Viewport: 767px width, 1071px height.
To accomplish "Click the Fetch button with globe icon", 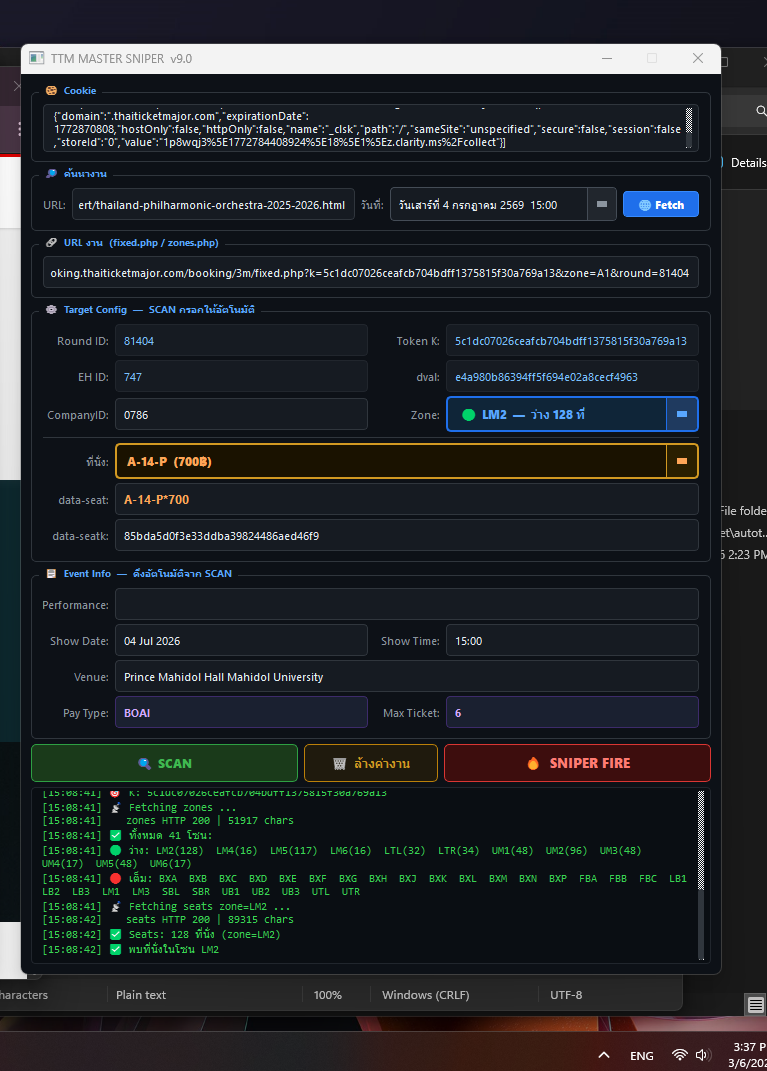I will click(x=660, y=205).
